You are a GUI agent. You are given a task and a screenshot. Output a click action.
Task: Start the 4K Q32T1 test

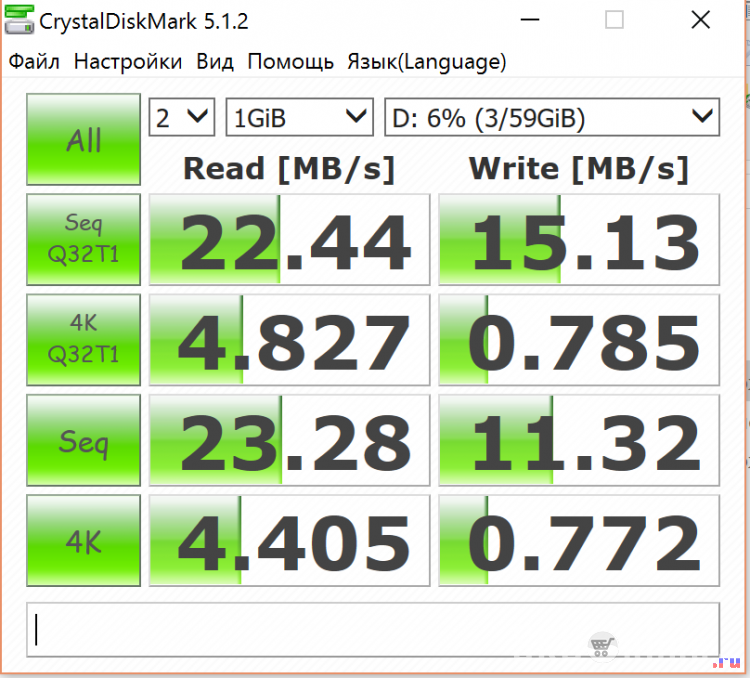(x=84, y=340)
